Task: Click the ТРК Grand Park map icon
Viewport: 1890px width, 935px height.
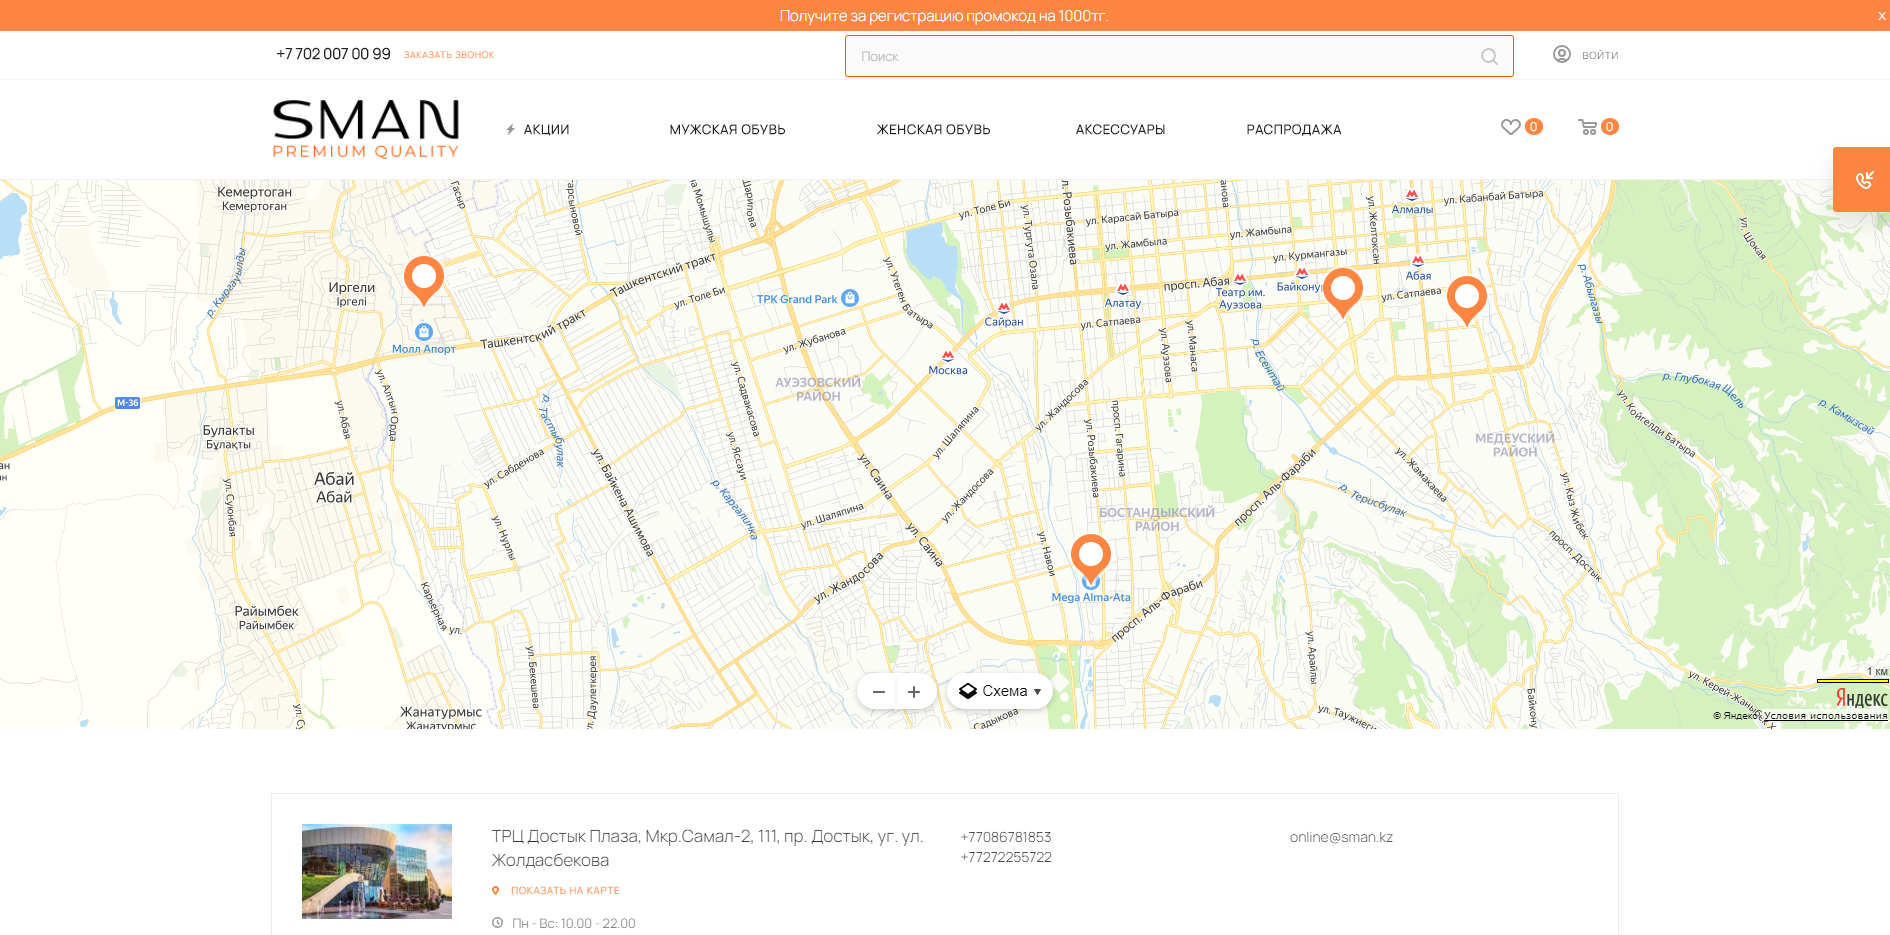Action: [850, 298]
